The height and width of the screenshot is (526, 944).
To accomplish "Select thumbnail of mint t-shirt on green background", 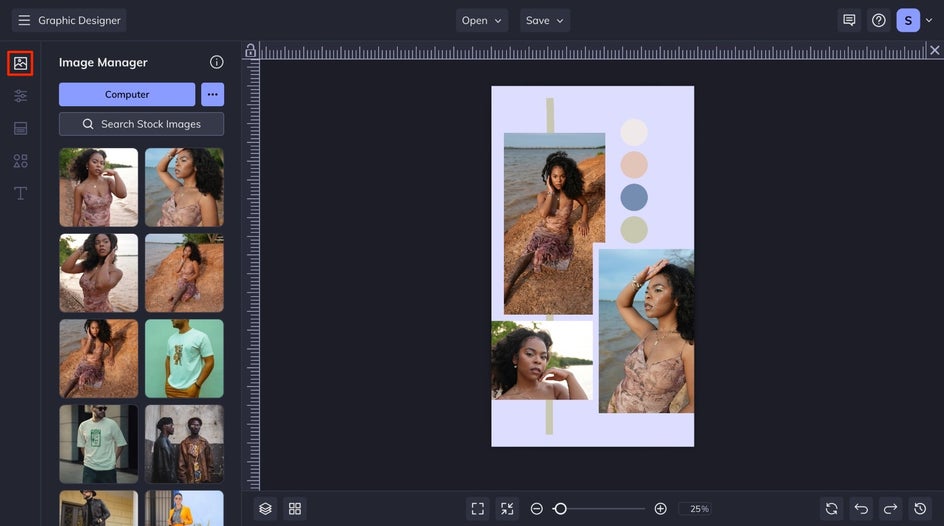I will point(184,359).
